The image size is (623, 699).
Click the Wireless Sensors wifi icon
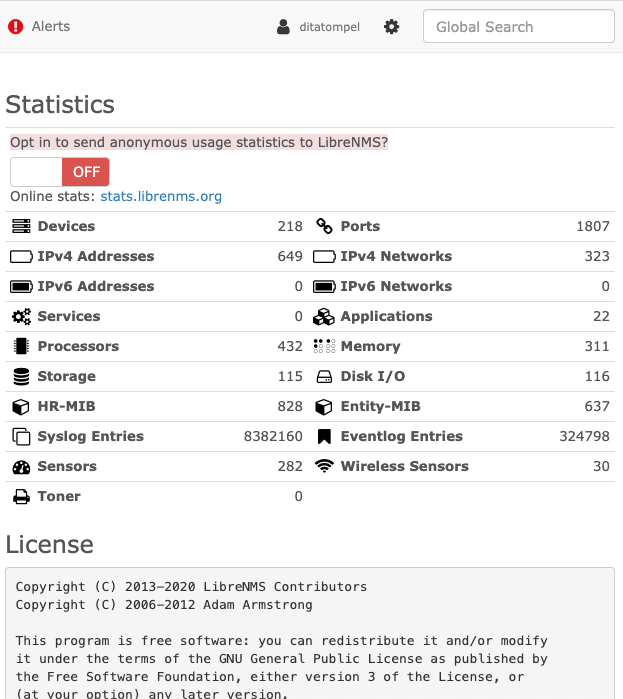[x=324, y=466]
